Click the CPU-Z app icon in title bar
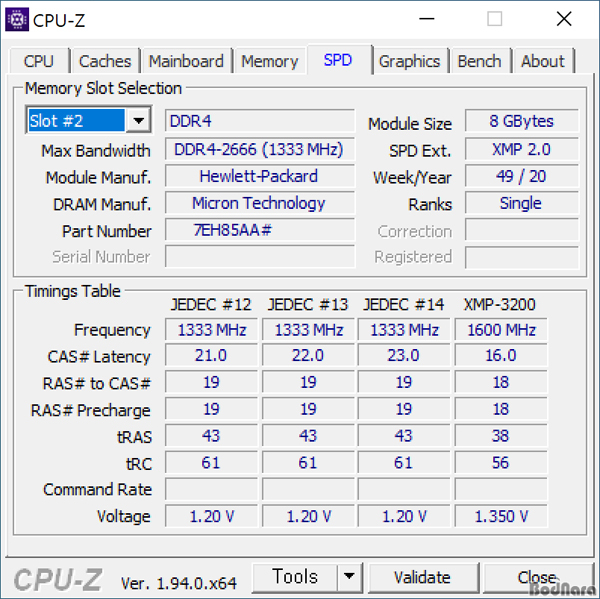 (x=16, y=19)
